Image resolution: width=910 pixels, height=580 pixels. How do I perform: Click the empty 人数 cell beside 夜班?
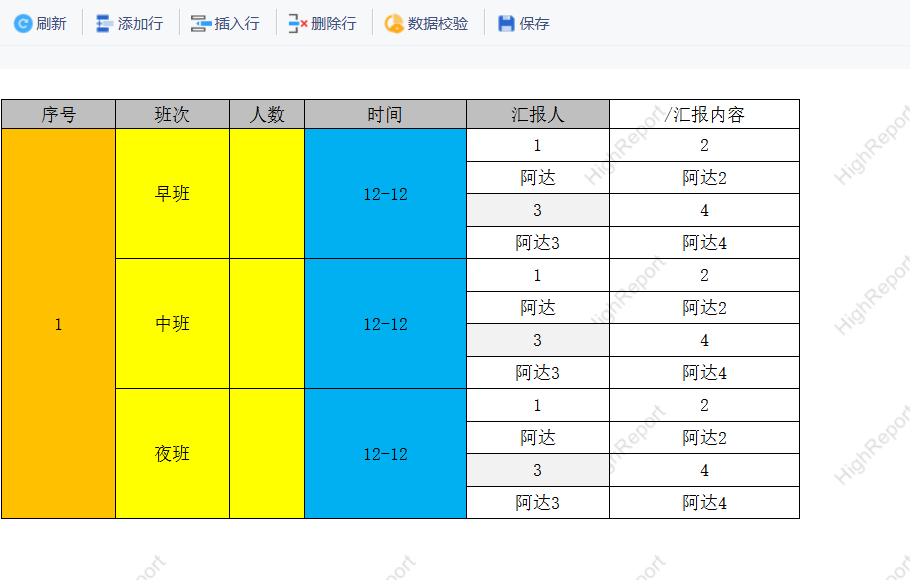(267, 454)
